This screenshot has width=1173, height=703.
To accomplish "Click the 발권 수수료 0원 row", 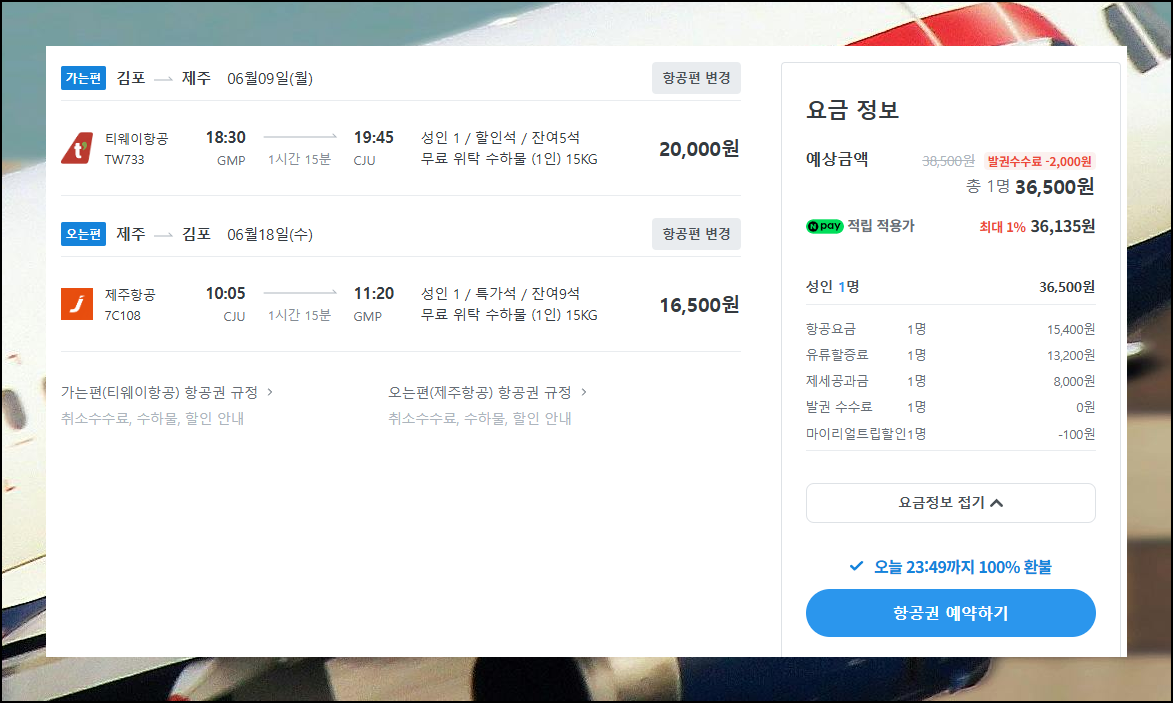I will (x=950, y=407).
